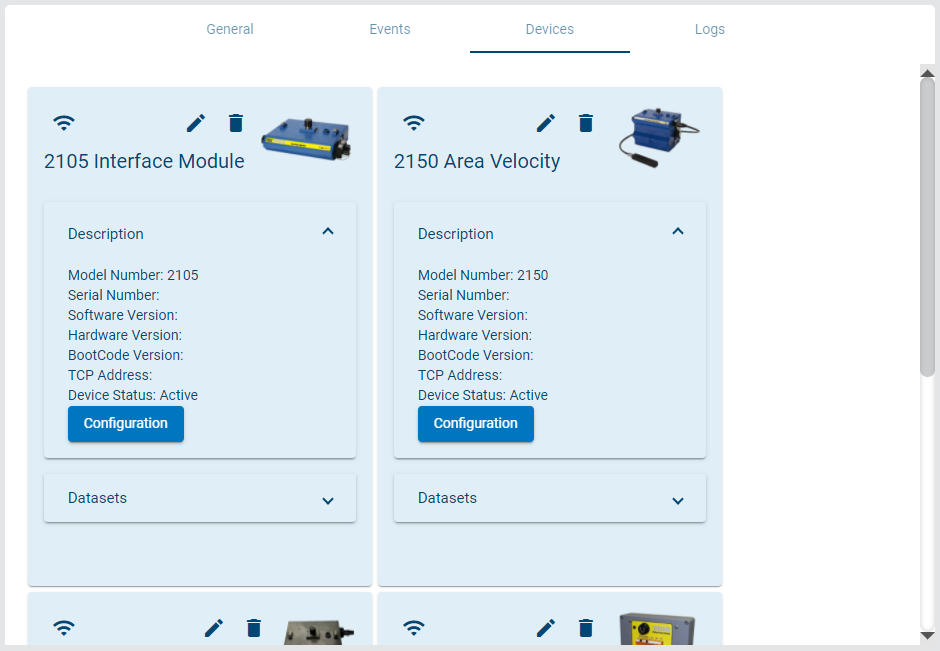The width and height of the screenshot is (940, 651).
Task: Click the scrollbar down arrow
Action: [x=927, y=635]
